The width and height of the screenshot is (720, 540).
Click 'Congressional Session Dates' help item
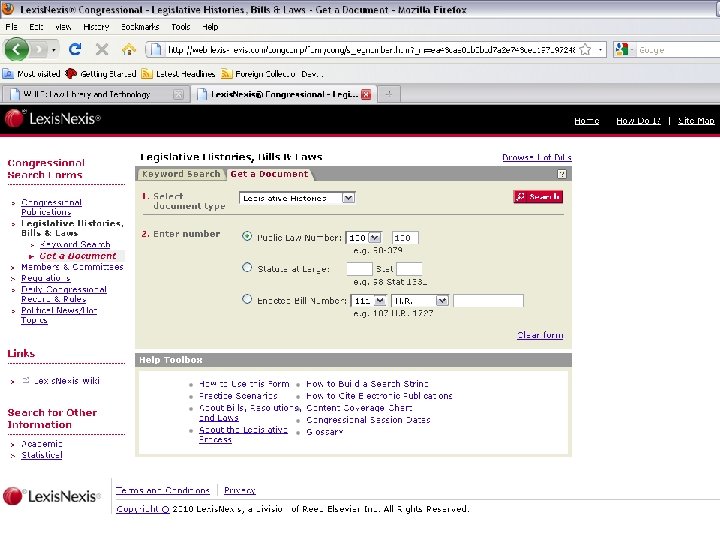[368, 420]
